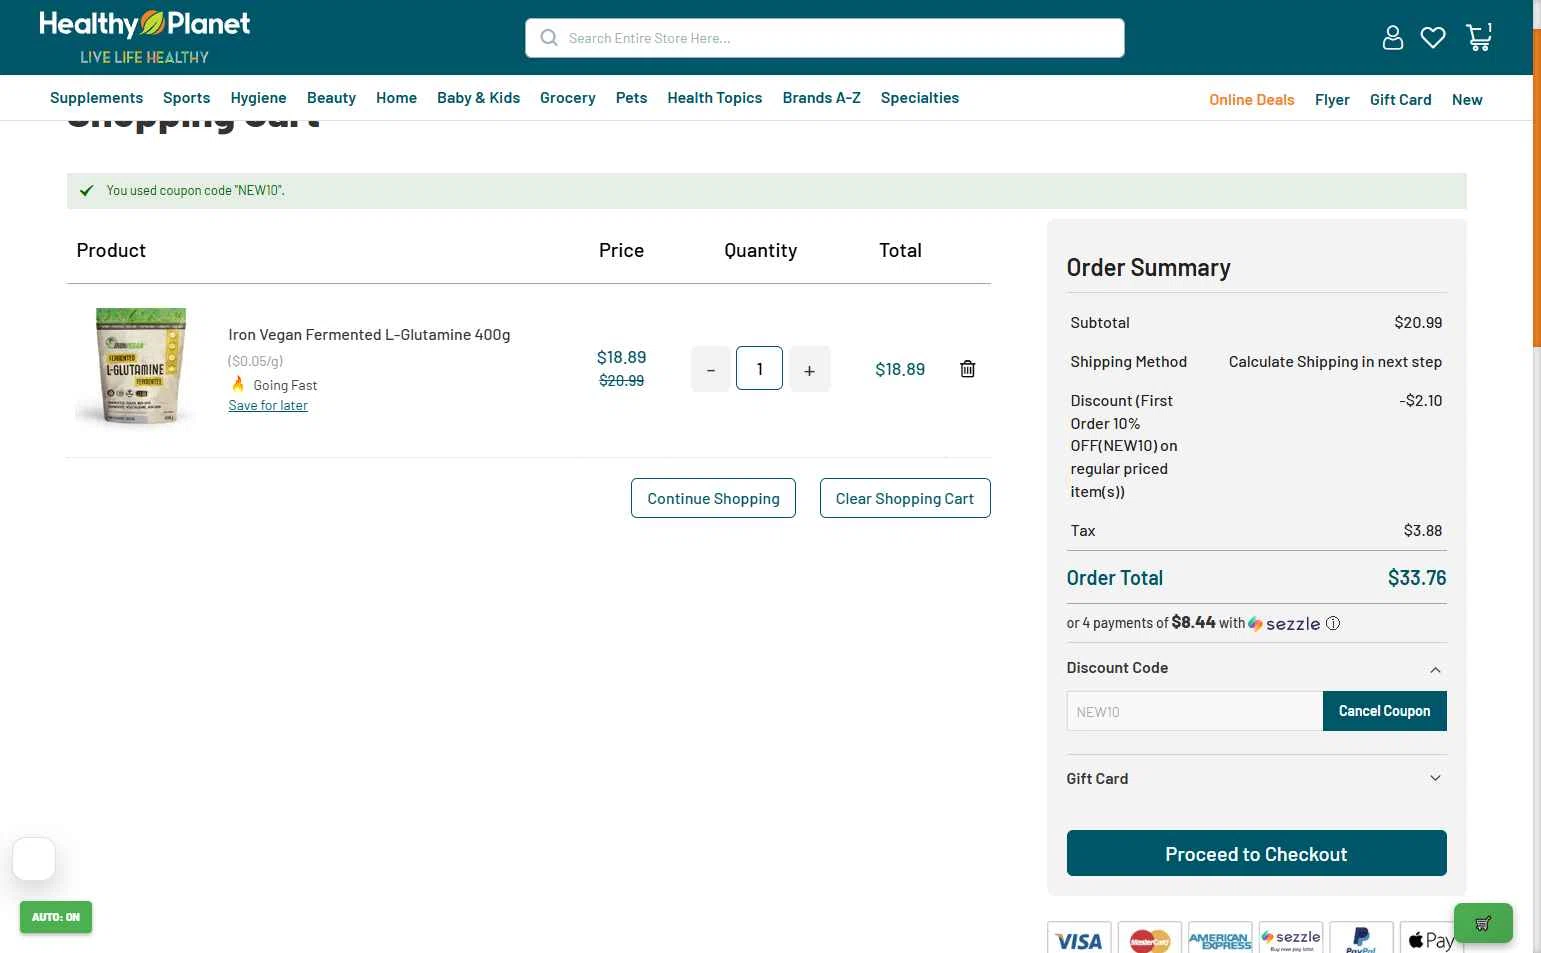Click the Subtotal value $20.99

[1418, 323]
